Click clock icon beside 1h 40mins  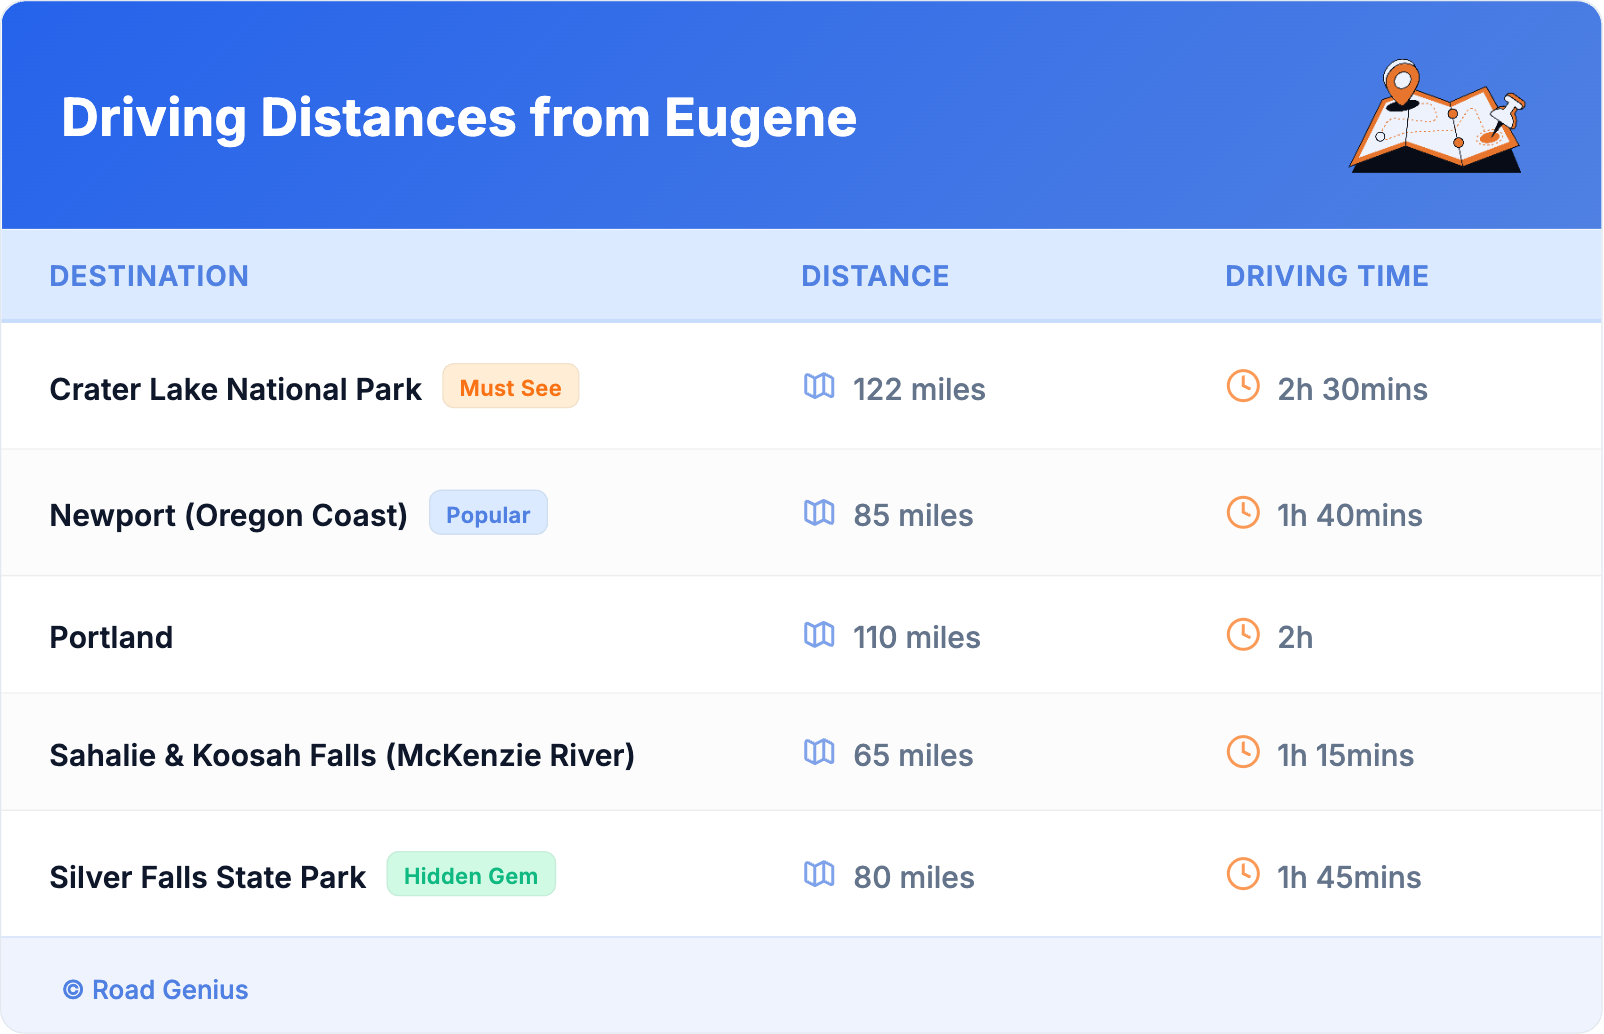(x=1243, y=513)
